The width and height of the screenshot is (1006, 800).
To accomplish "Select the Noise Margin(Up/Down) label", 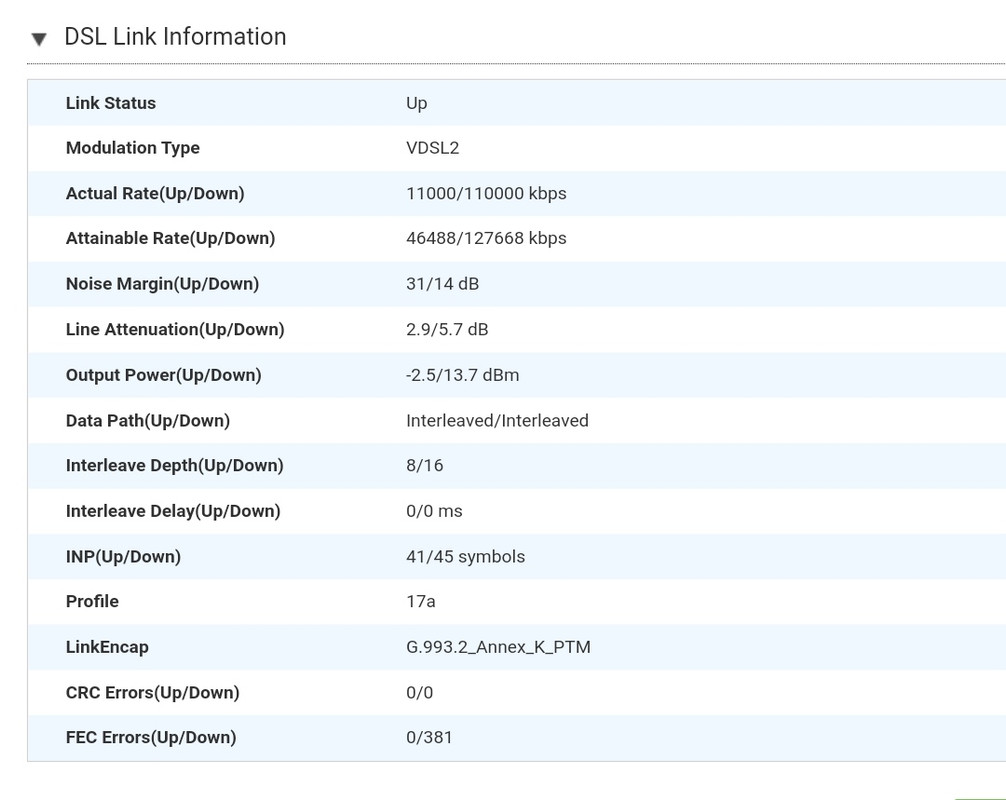I will [x=162, y=284].
